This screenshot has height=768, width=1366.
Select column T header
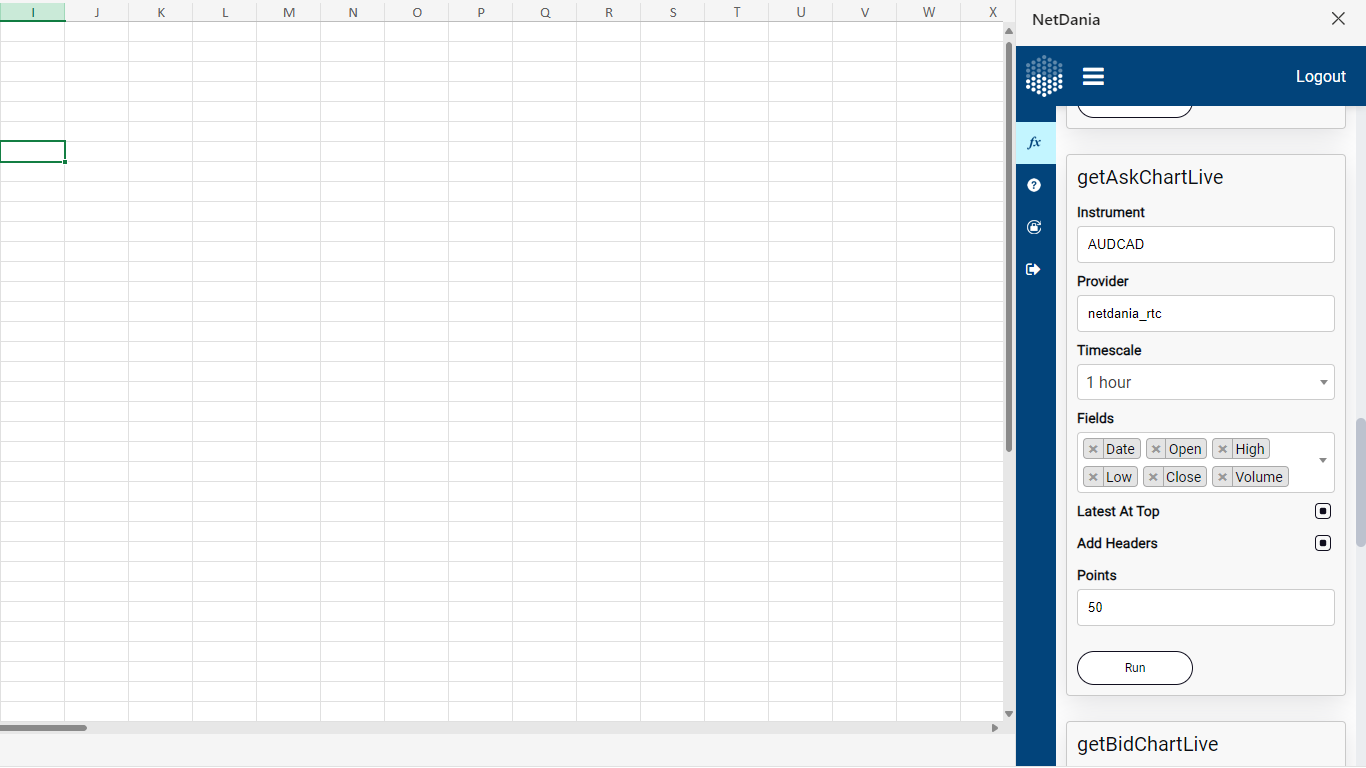(737, 12)
